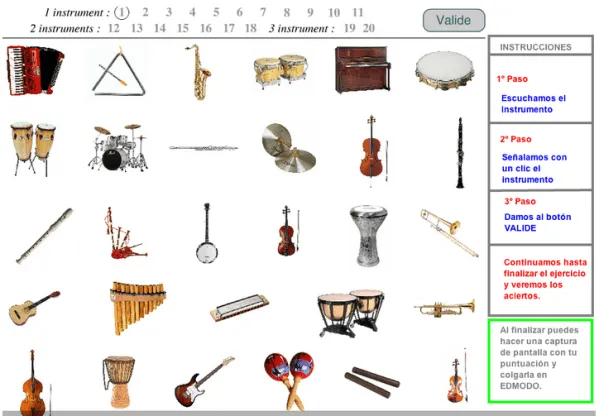The image size is (599, 416).
Task: Click 'Damos al botón VALIDE' text
Action: click(x=537, y=222)
